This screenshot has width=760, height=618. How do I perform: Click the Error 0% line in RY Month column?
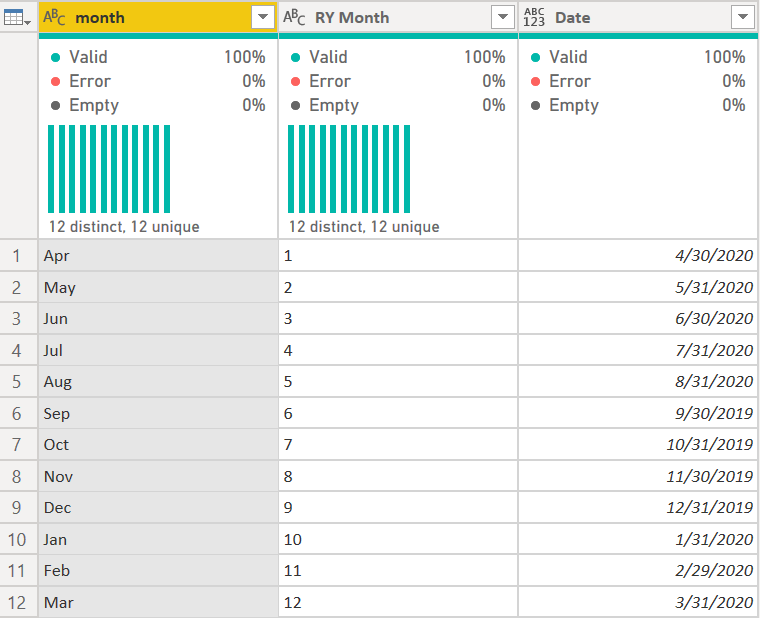pos(398,81)
